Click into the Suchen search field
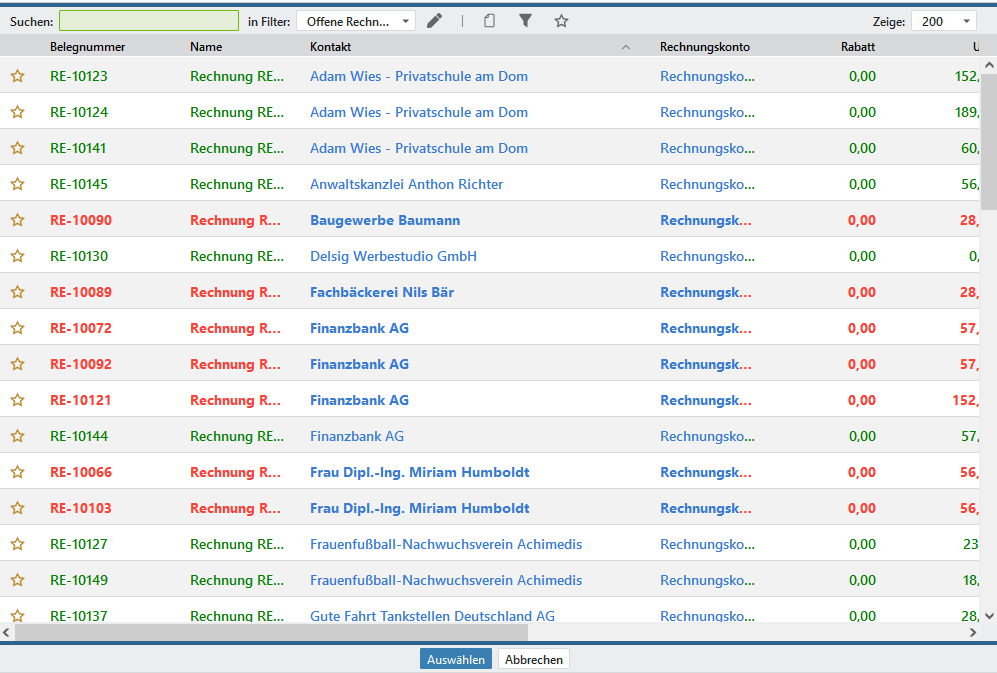 click(149, 21)
